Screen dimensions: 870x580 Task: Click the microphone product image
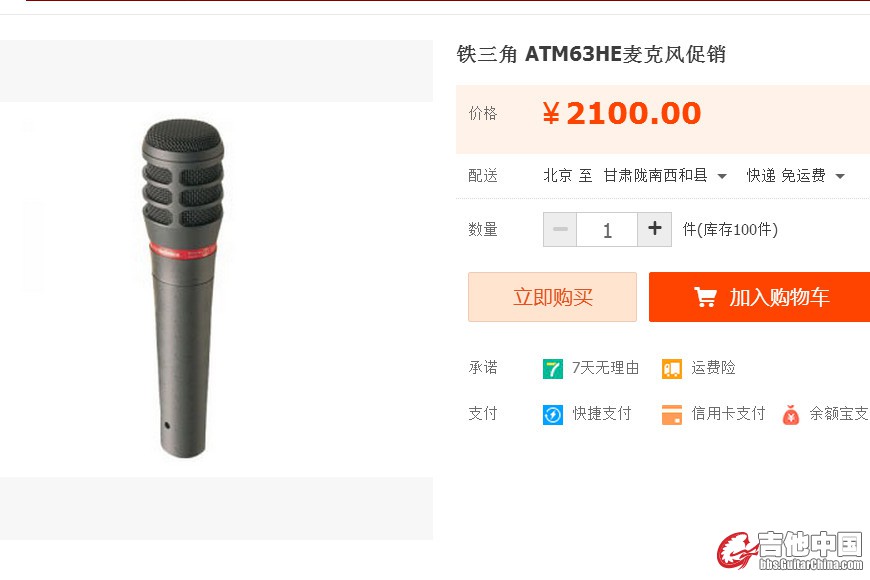183,289
